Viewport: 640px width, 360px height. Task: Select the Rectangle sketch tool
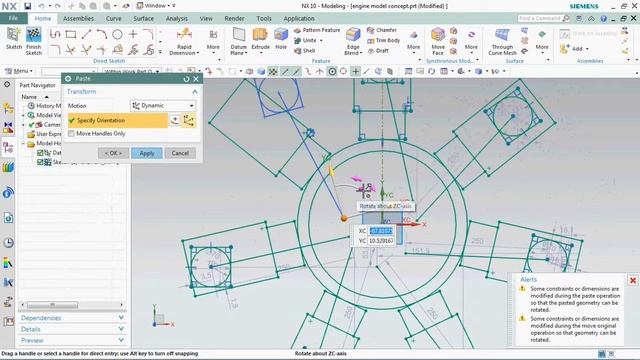pyautogui.click(x=71, y=34)
